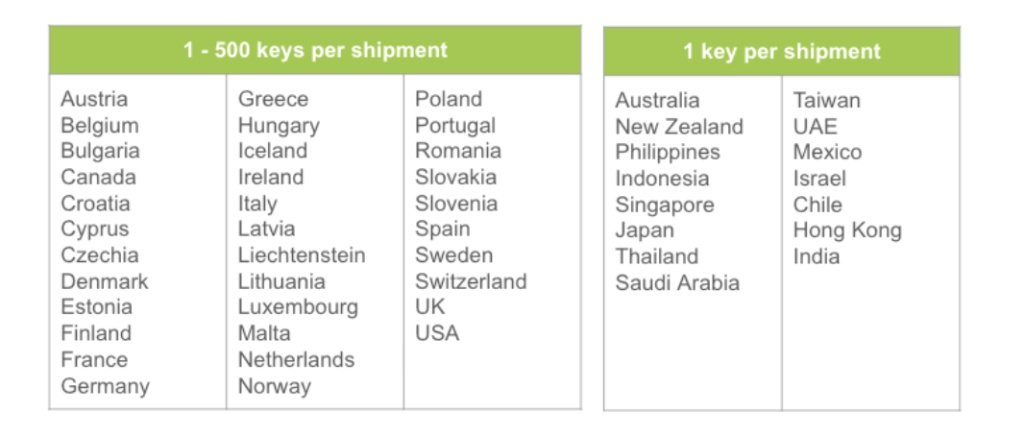Click on USA

coord(437,333)
